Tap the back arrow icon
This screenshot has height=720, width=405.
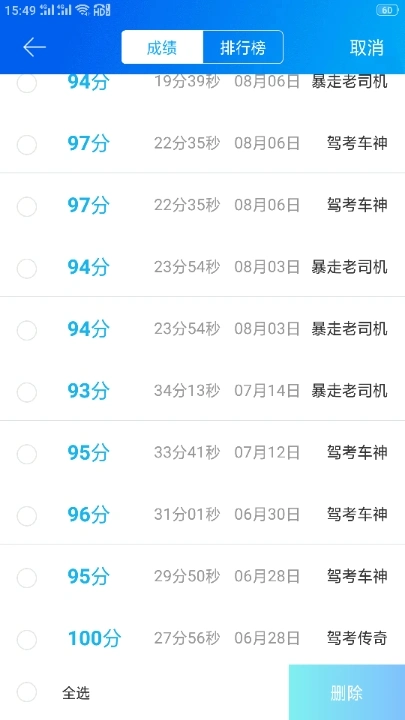(34, 47)
